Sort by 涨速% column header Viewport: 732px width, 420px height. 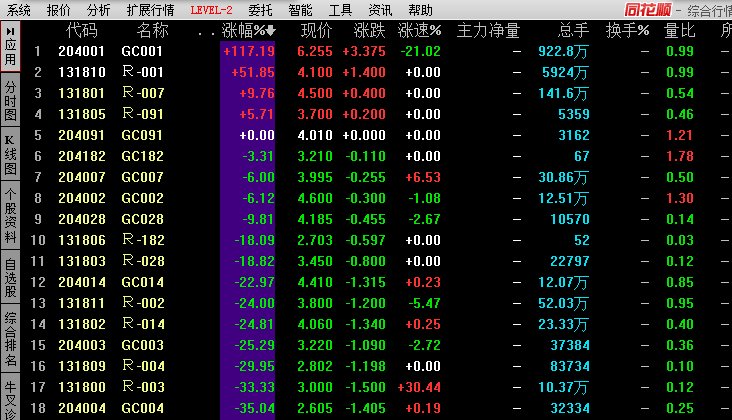(x=419, y=31)
